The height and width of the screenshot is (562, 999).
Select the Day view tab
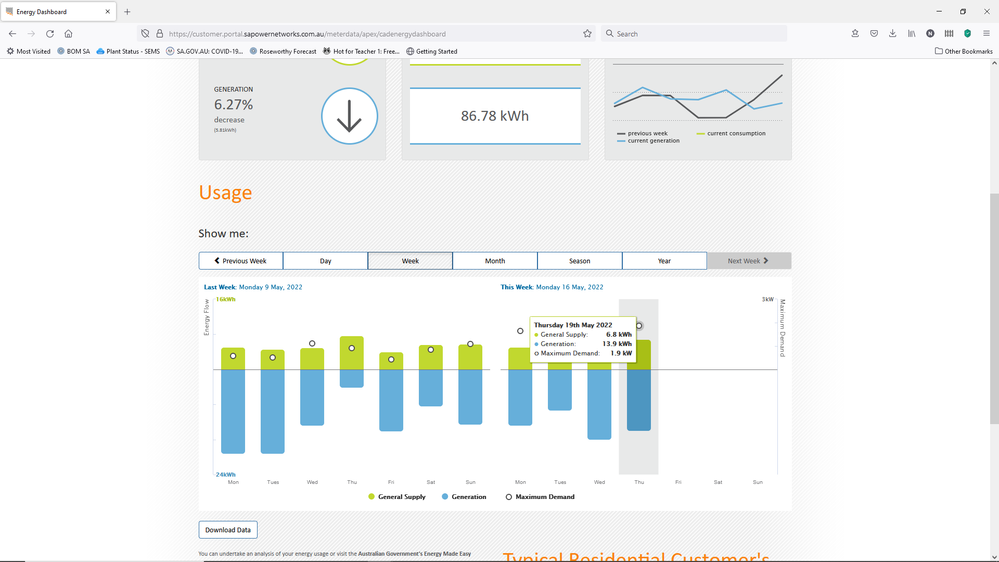point(325,261)
